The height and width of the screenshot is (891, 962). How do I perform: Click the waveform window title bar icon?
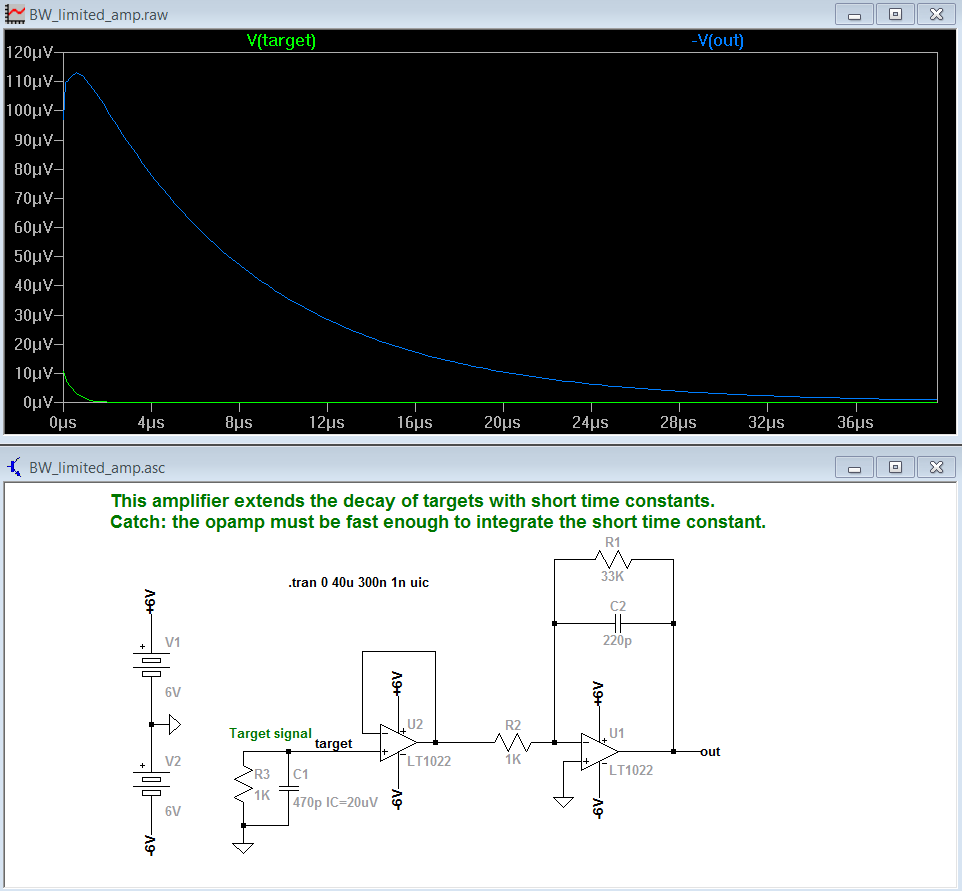tap(15, 14)
